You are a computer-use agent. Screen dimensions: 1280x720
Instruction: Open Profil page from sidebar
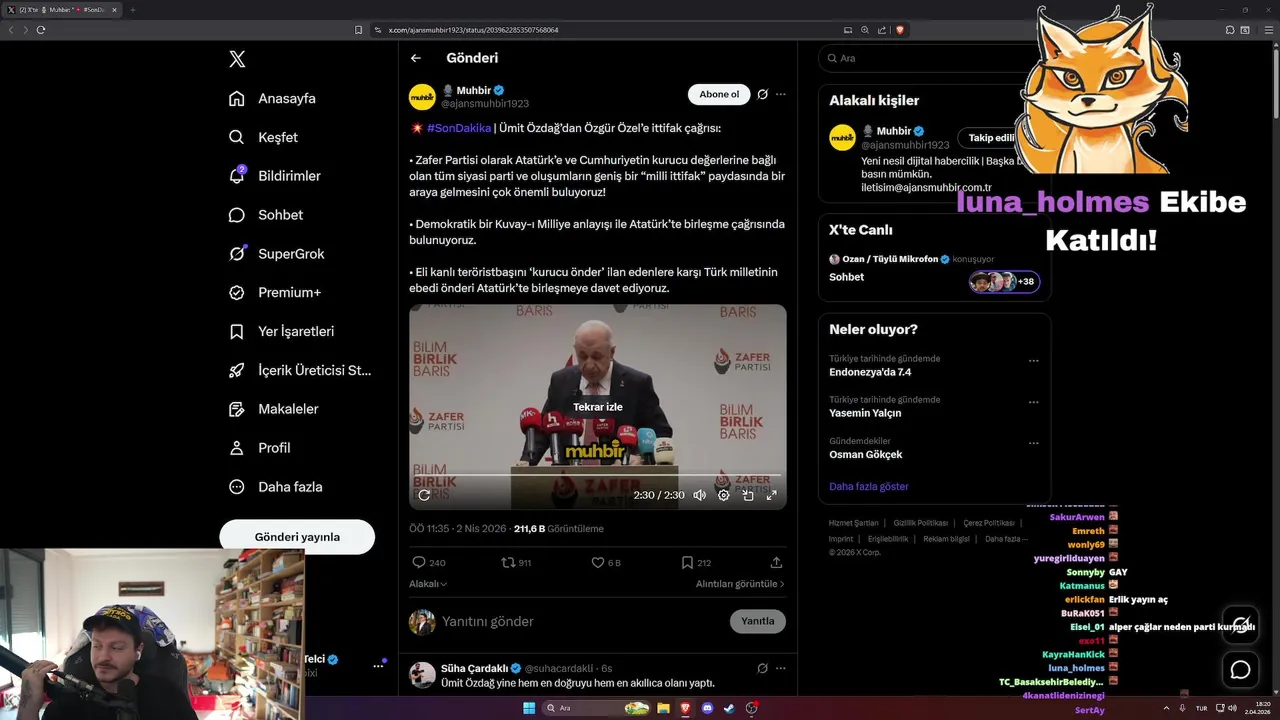click(x=259, y=448)
